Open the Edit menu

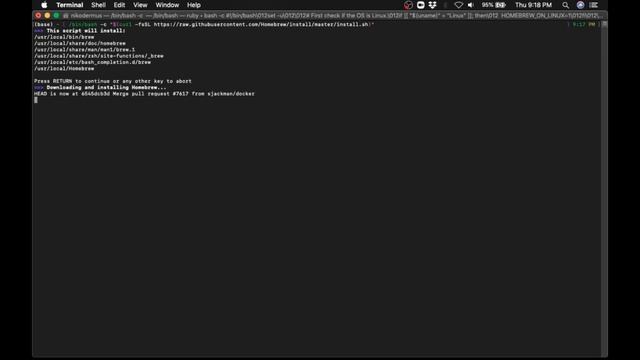(x=119, y=5)
